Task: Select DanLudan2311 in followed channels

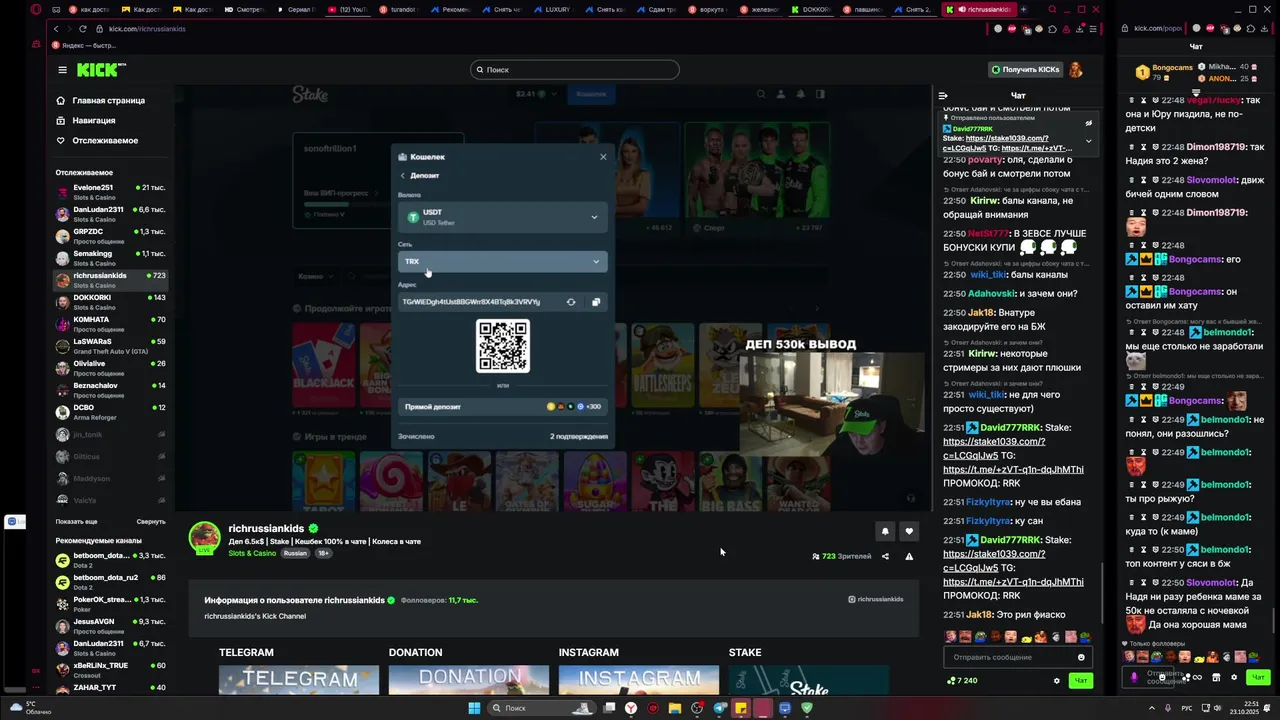Action: point(110,213)
